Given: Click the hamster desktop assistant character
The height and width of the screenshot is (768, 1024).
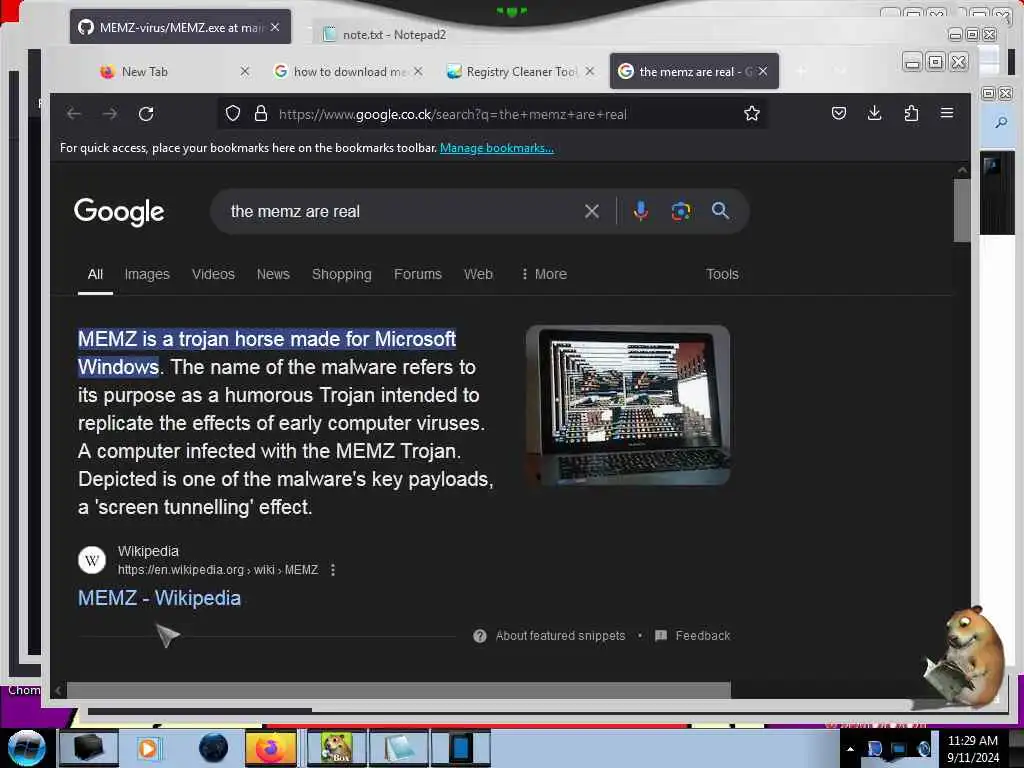Looking at the screenshot, I should coord(965,656).
